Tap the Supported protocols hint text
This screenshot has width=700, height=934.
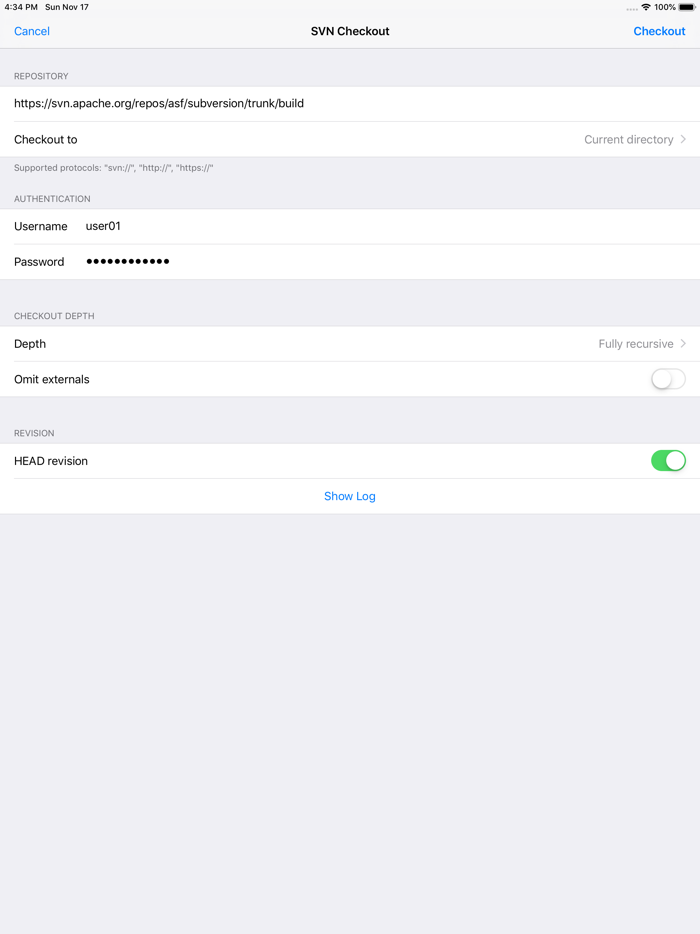tap(114, 168)
